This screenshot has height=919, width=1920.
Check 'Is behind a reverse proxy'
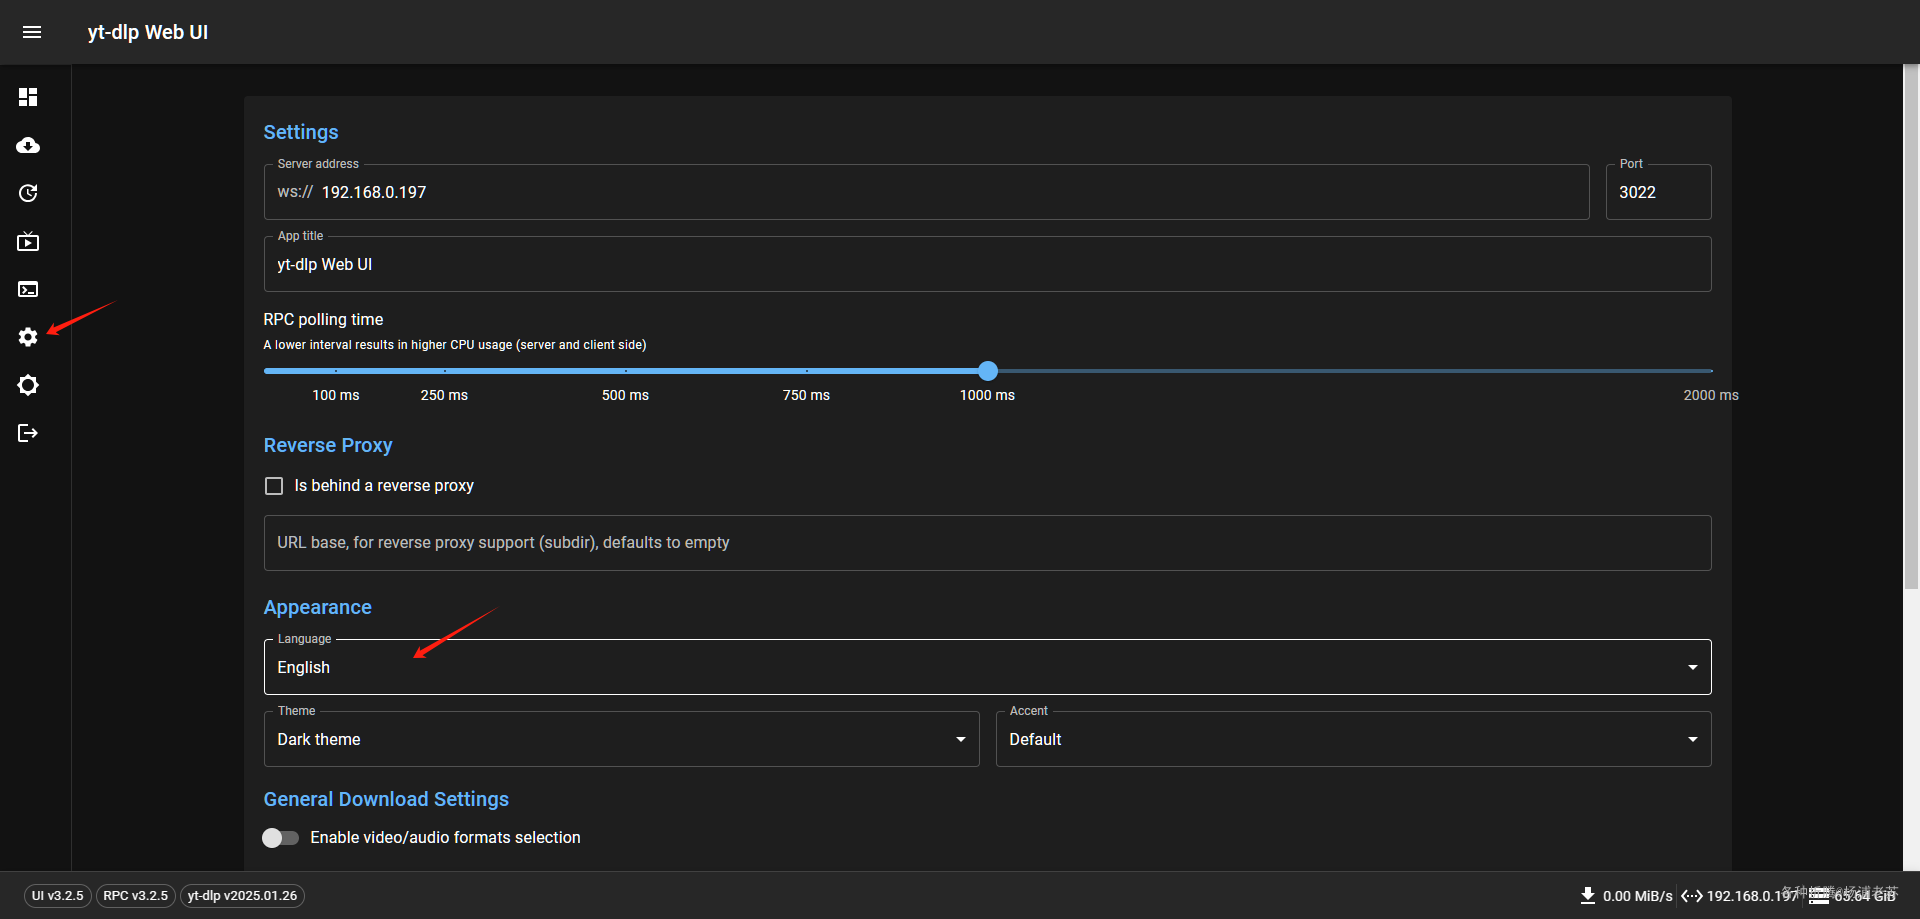(274, 486)
